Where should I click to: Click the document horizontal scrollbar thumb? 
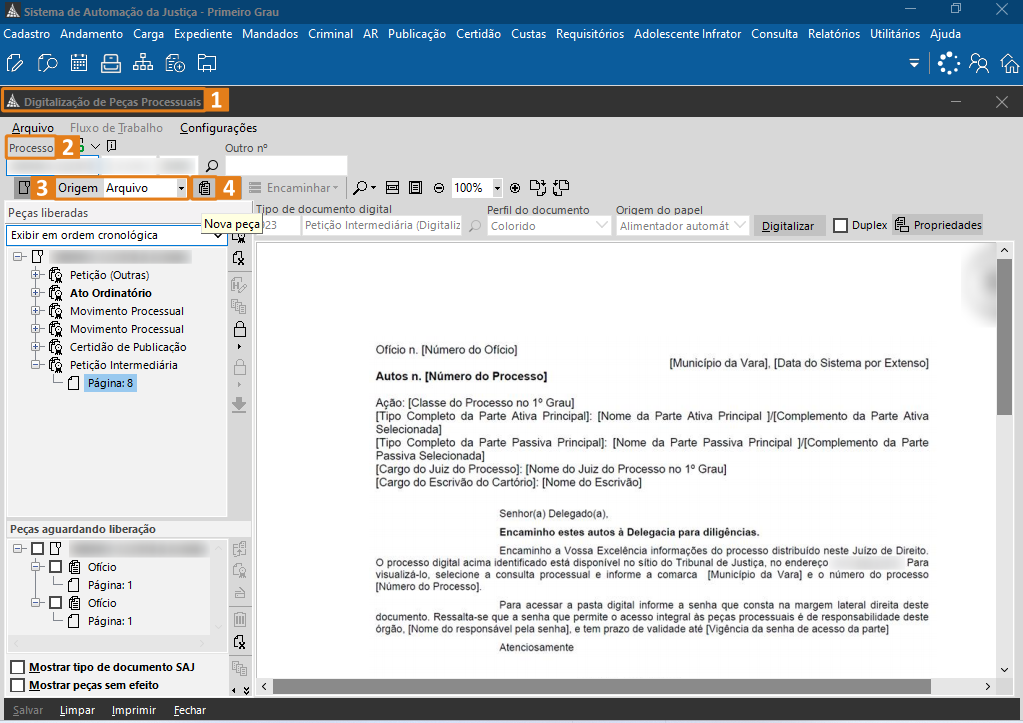coord(602,686)
